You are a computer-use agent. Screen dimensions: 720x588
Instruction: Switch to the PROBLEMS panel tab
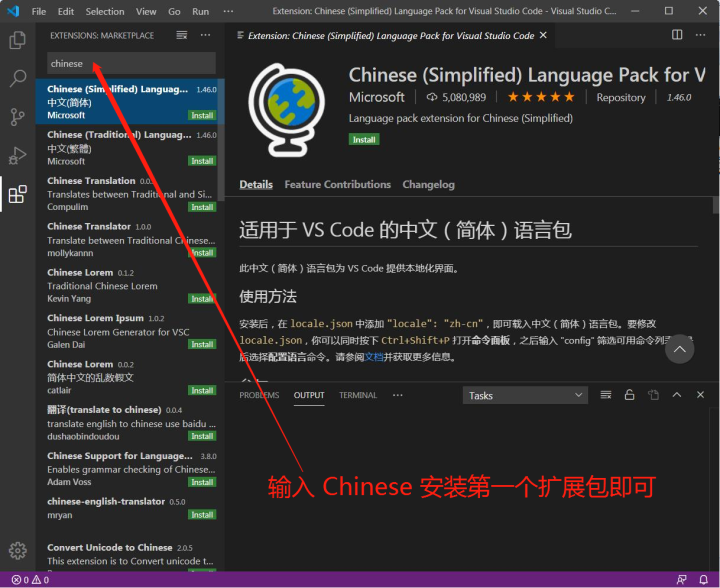click(259, 395)
